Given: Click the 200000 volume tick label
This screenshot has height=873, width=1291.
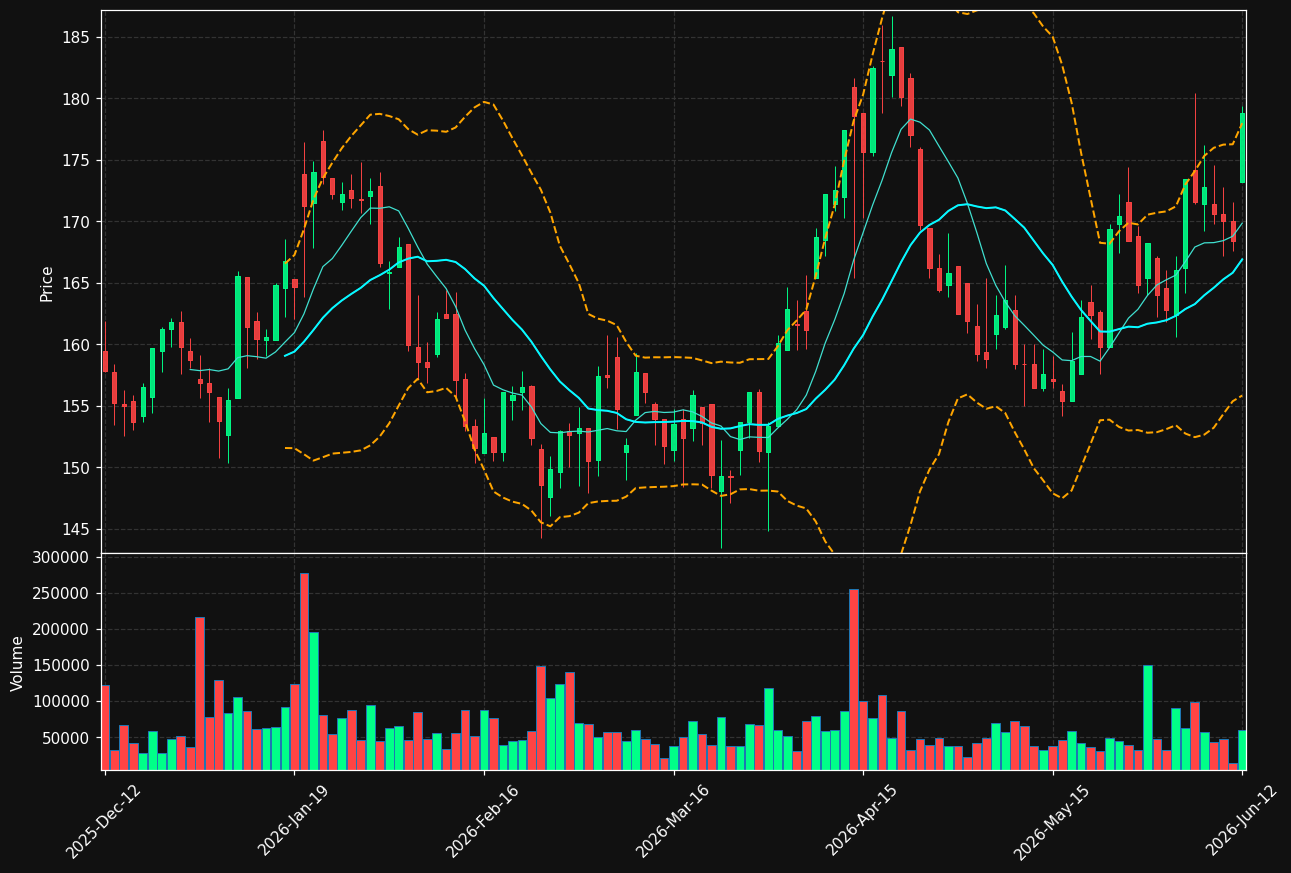Looking at the screenshot, I should pyautogui.click(x=62, y=629).
